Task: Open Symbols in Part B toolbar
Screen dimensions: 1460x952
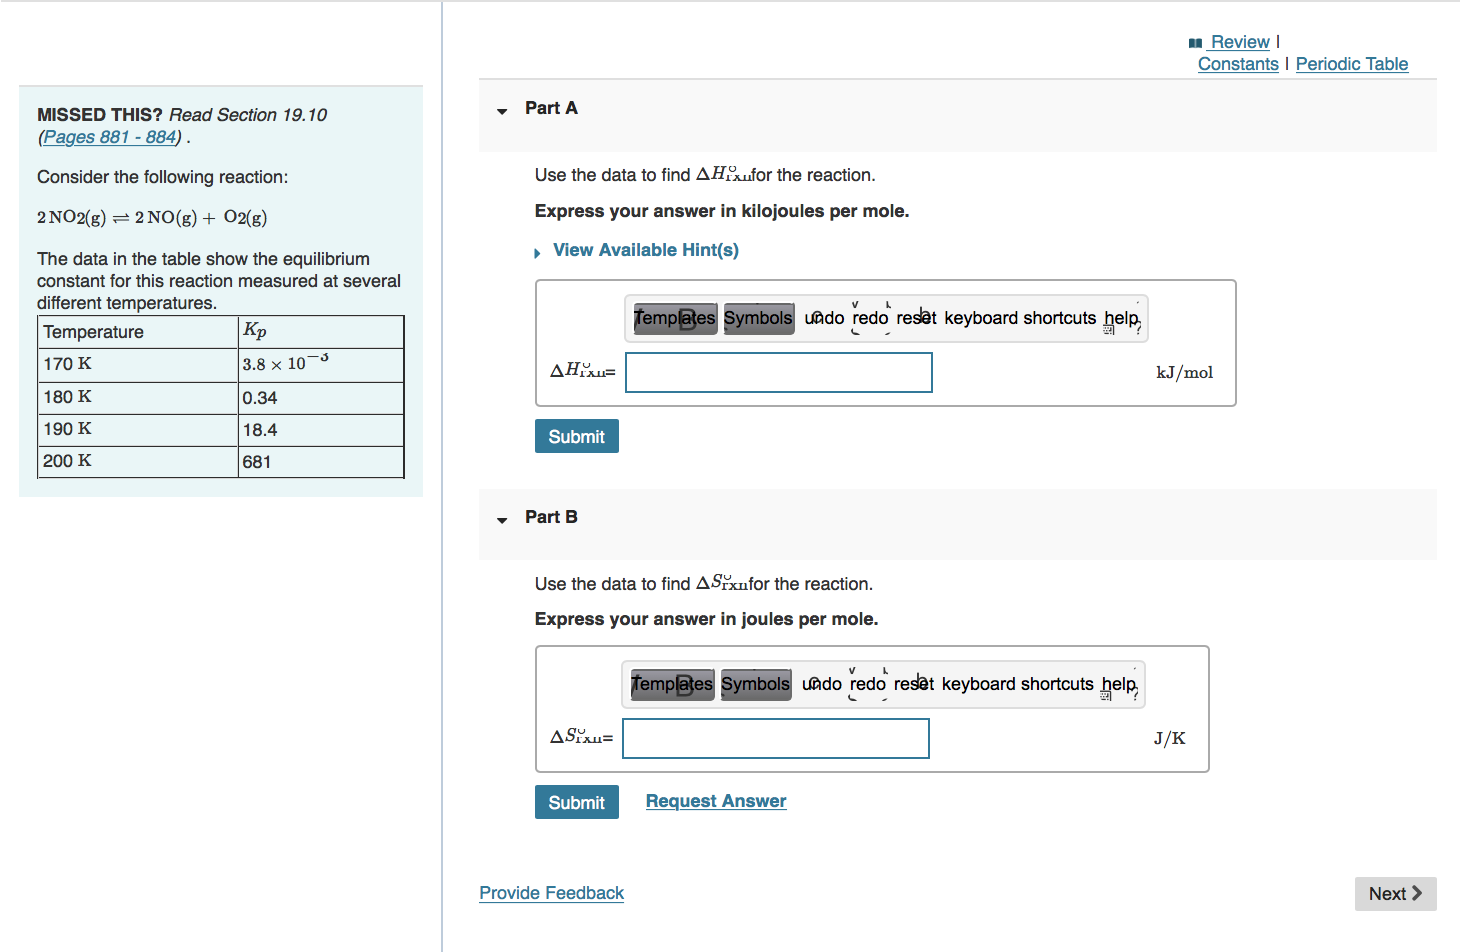Action: [755, 684]
